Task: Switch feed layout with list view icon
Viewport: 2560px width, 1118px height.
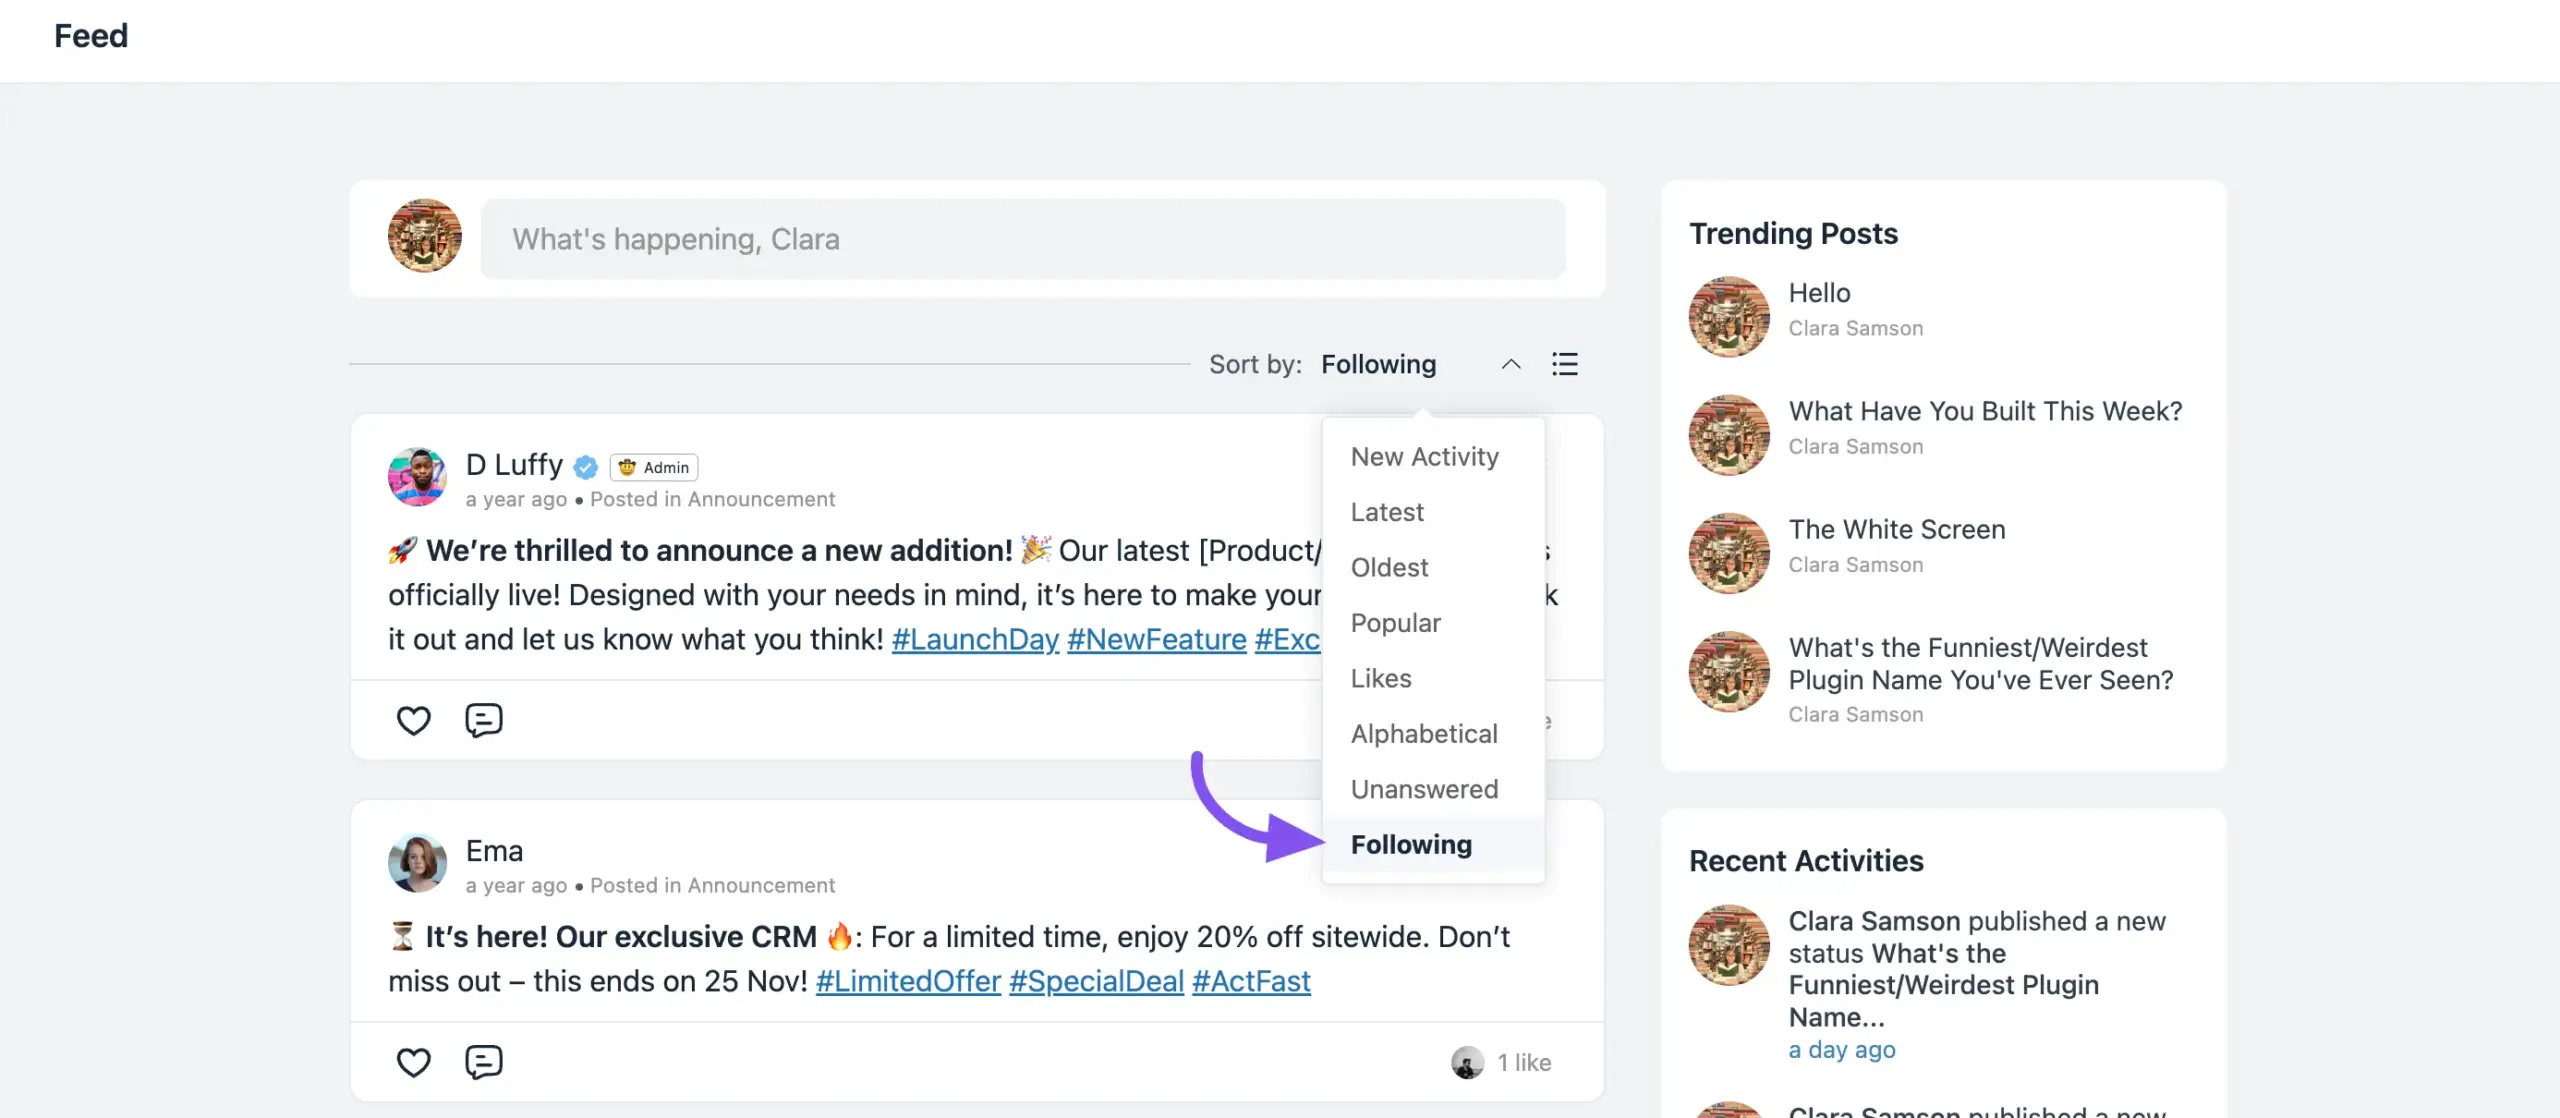Action: (1565, 364)
